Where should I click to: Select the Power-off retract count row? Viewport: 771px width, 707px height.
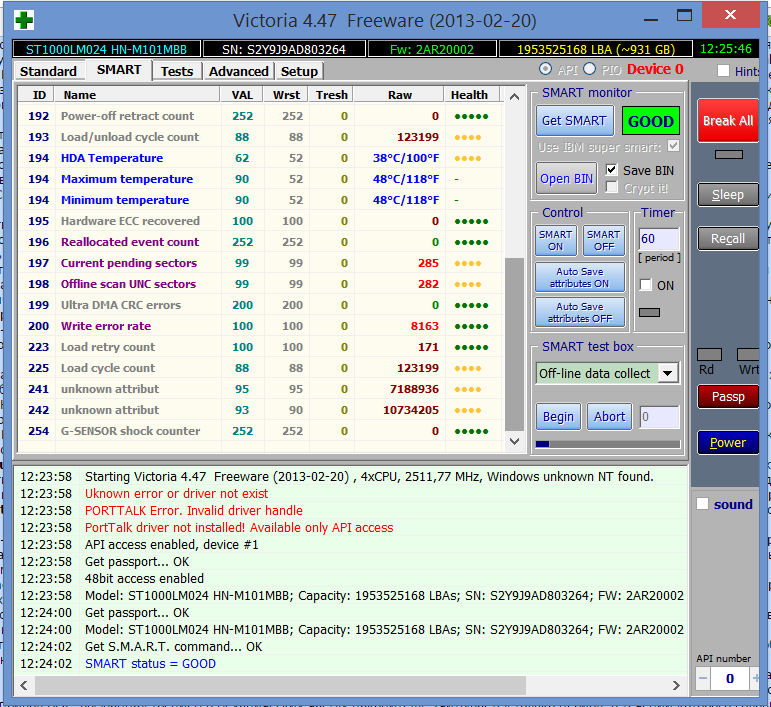click(x=261, y=116)
